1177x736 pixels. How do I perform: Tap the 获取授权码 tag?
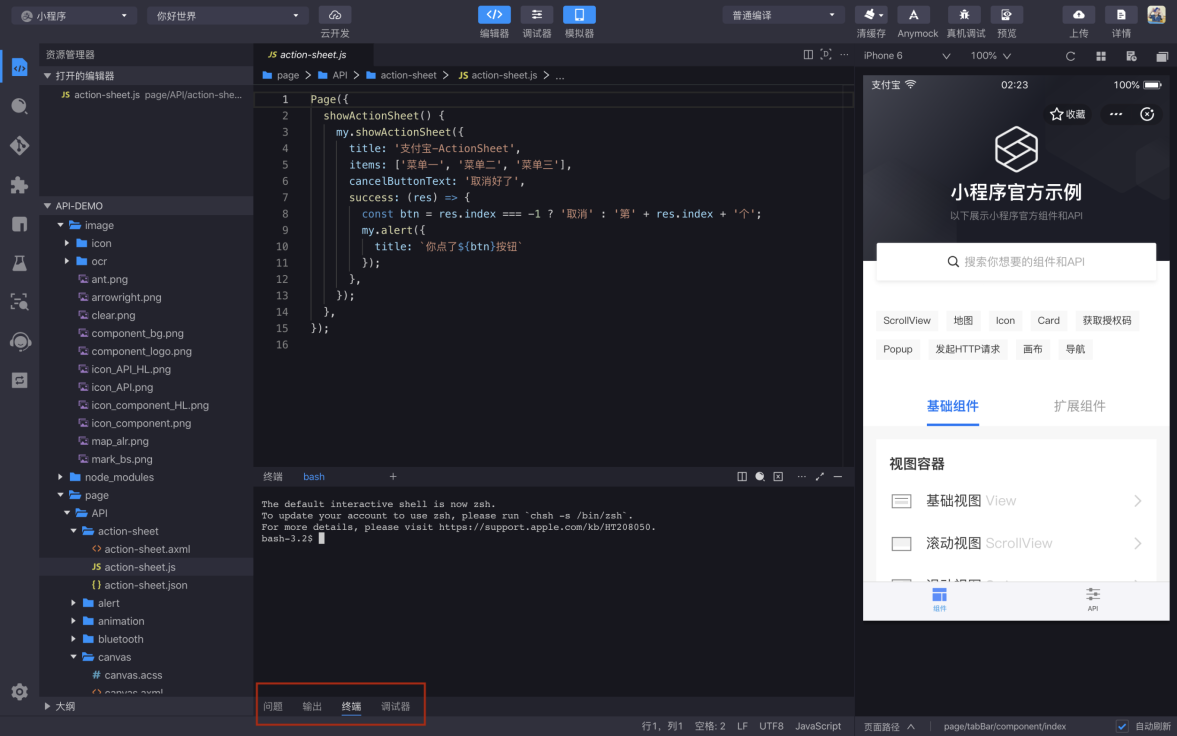[1107, 321]
